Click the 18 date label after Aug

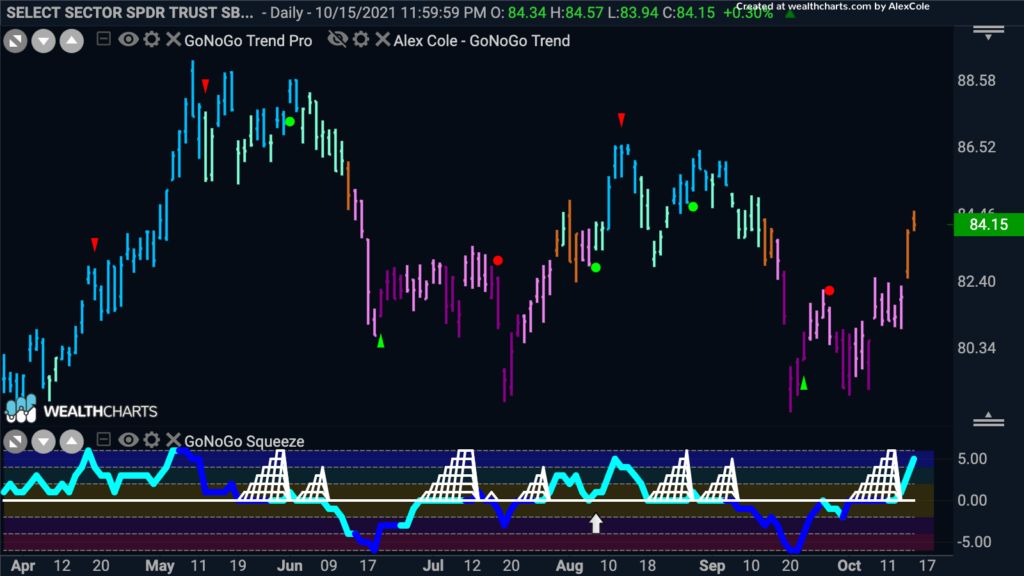(647, 566)
